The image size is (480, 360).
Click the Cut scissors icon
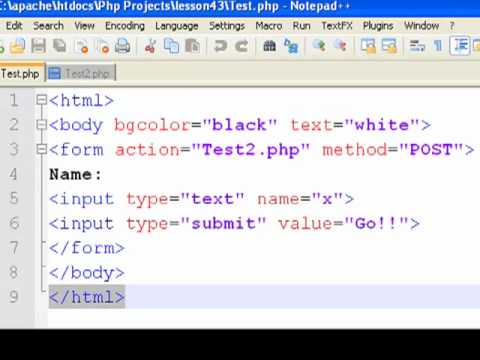(x=150, y=46)
